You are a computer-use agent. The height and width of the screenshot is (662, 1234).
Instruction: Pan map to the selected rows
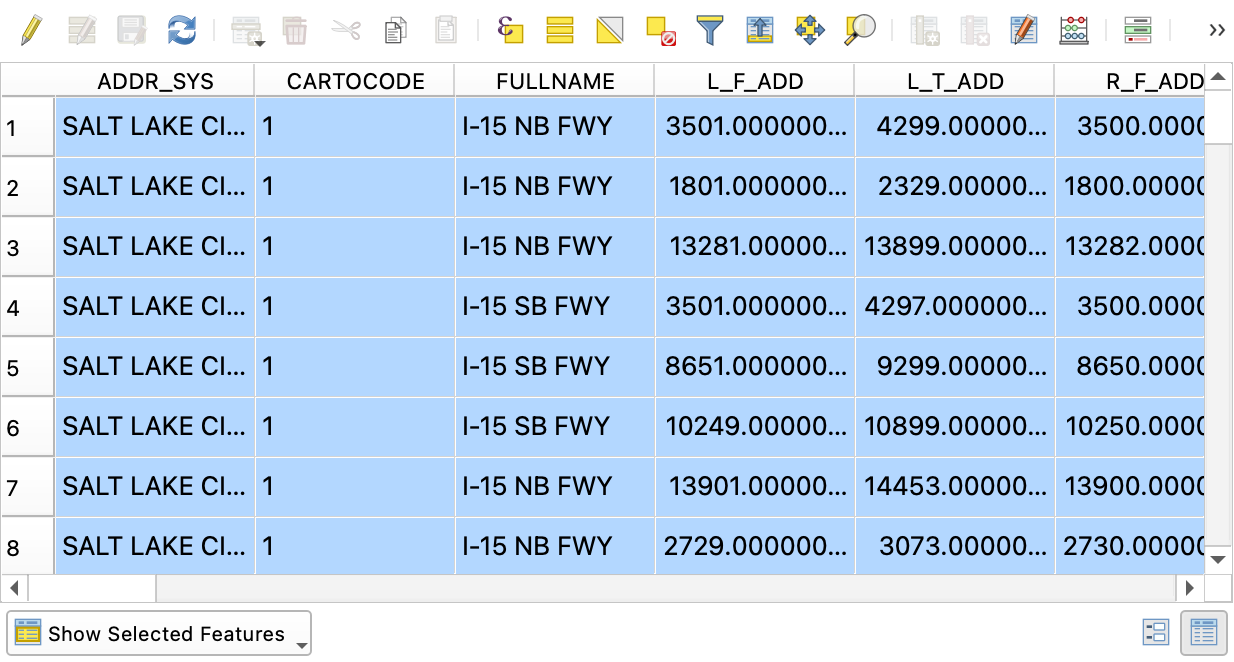[810, 30]
